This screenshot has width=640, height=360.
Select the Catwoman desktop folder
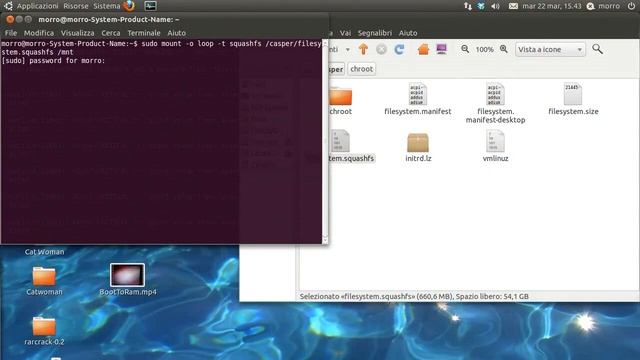[44, 281]
